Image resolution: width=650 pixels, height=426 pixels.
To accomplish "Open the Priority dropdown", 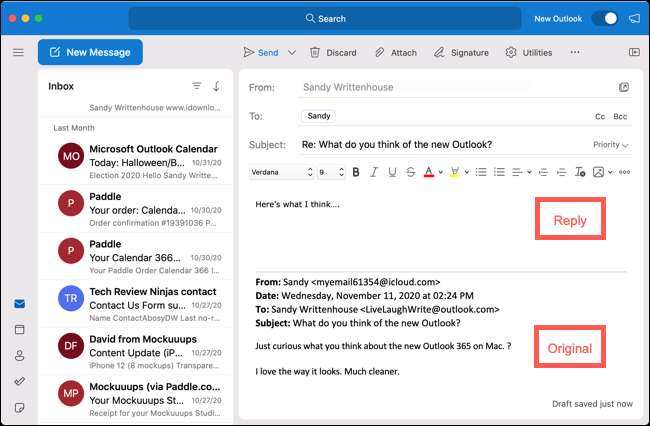I will point(610,145).
